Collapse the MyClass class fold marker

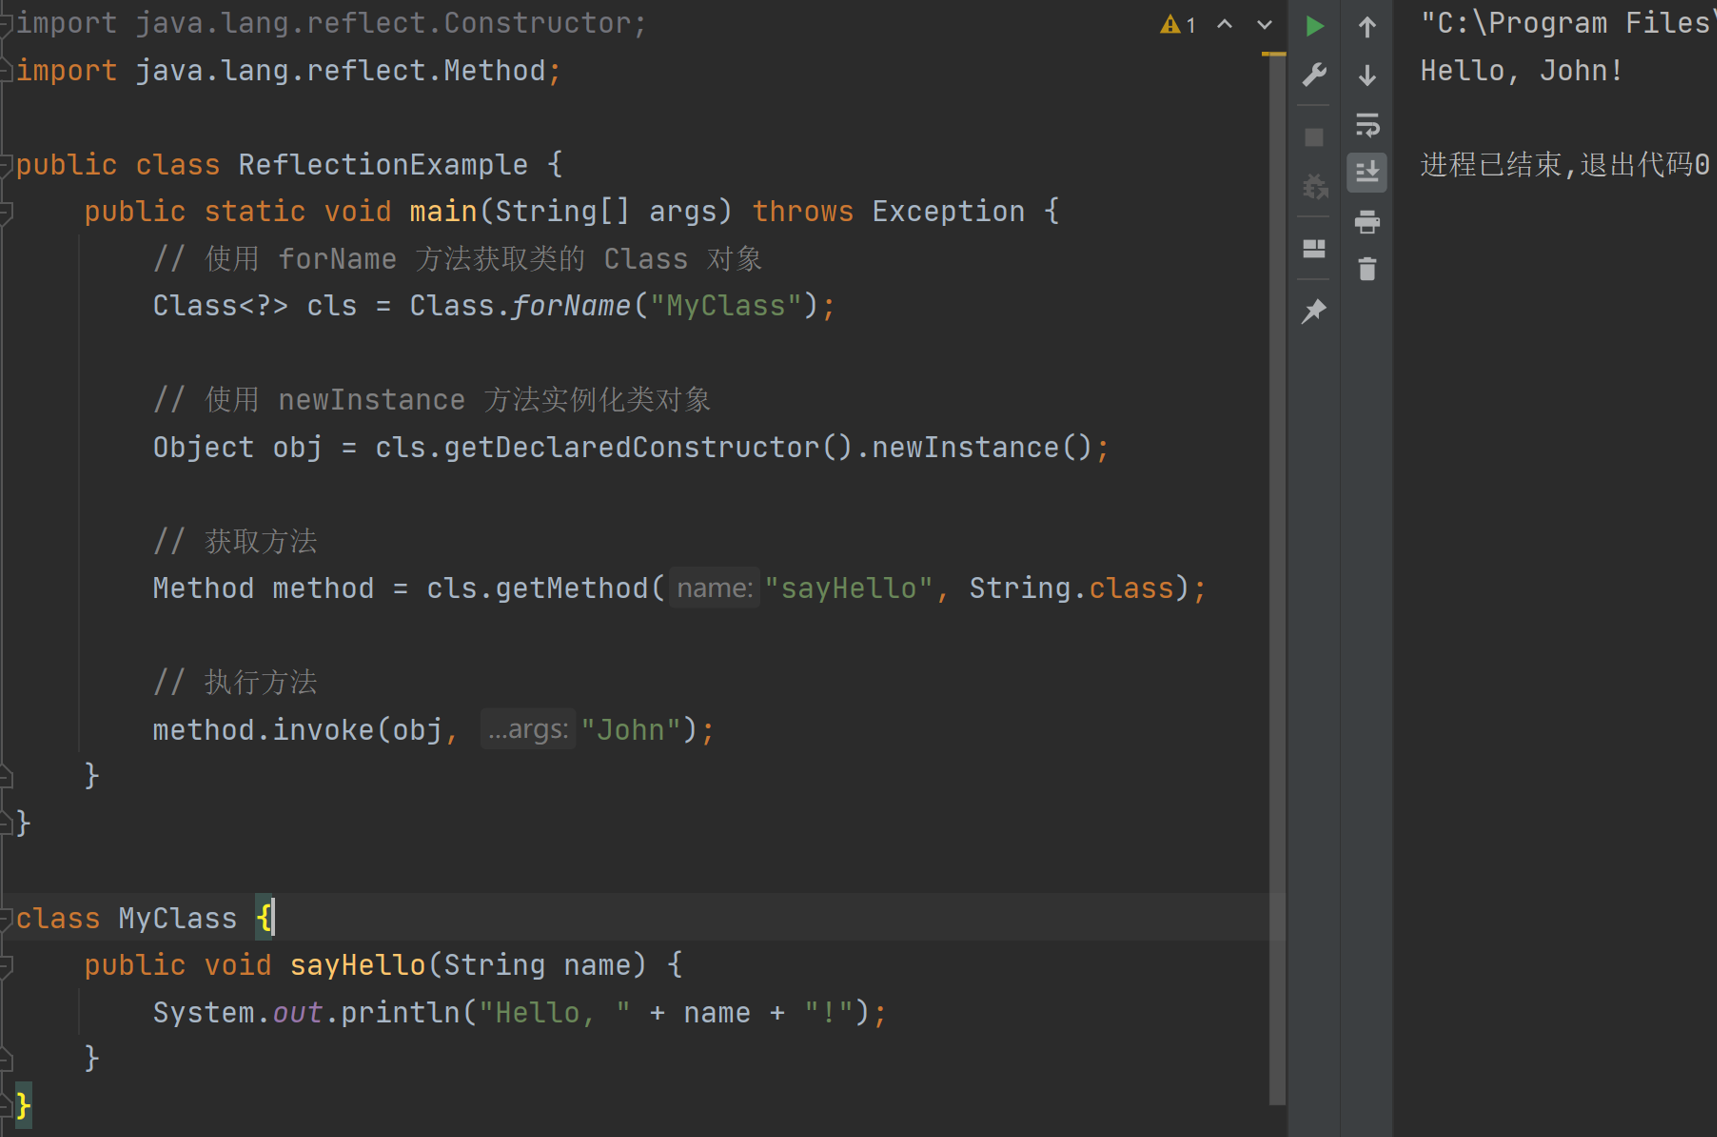(x=6, y=918)
